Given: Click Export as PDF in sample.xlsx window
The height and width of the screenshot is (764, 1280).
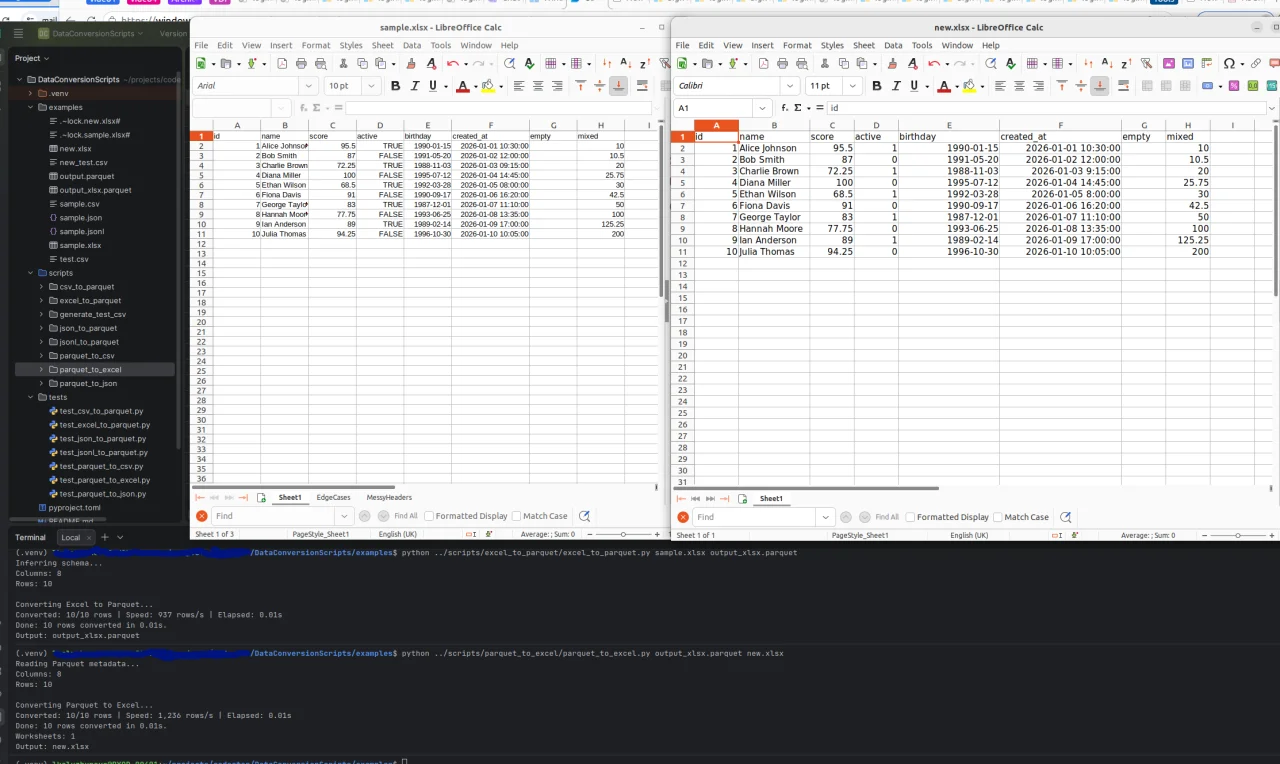Looking at the screenshot, I should click(x=282, y=64).
